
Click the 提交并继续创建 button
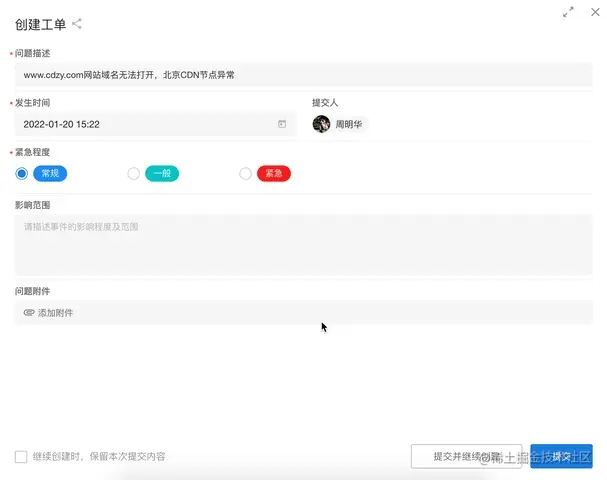click(466, 456)
